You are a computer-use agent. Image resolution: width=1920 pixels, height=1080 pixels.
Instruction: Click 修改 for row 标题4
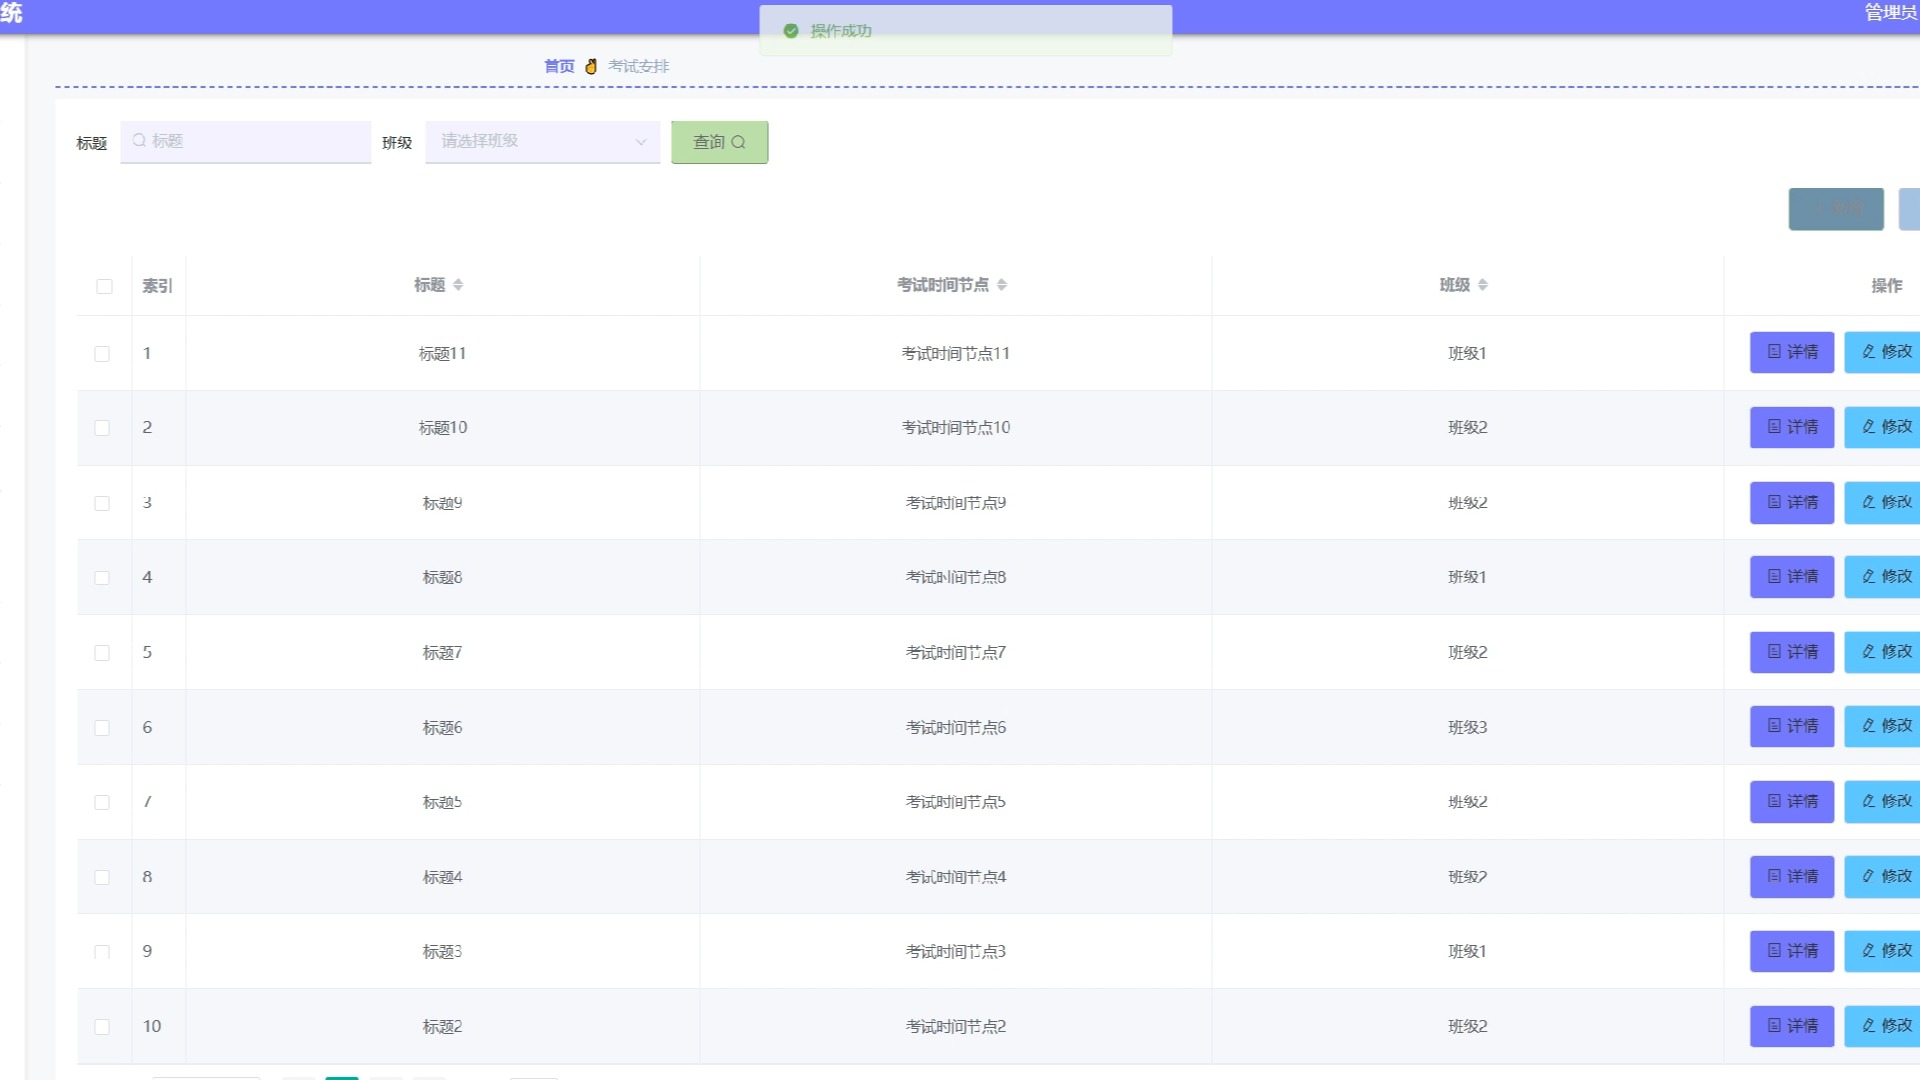pyautogui.click(x=1883, y=877)
